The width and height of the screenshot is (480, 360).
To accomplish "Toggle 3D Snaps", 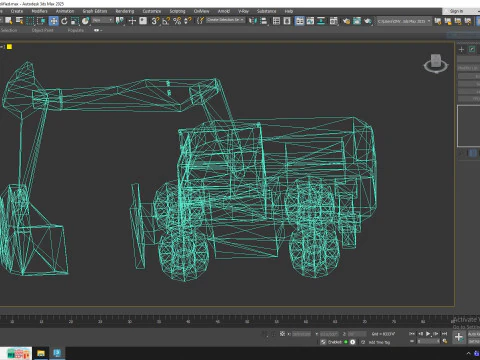I will tap(155, 21).
